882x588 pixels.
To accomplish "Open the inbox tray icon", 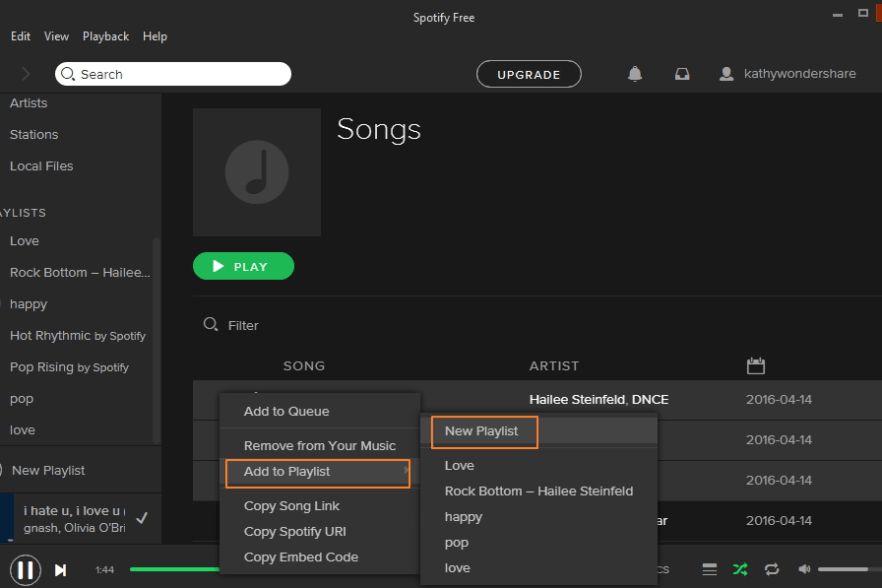I will (682, 74).
